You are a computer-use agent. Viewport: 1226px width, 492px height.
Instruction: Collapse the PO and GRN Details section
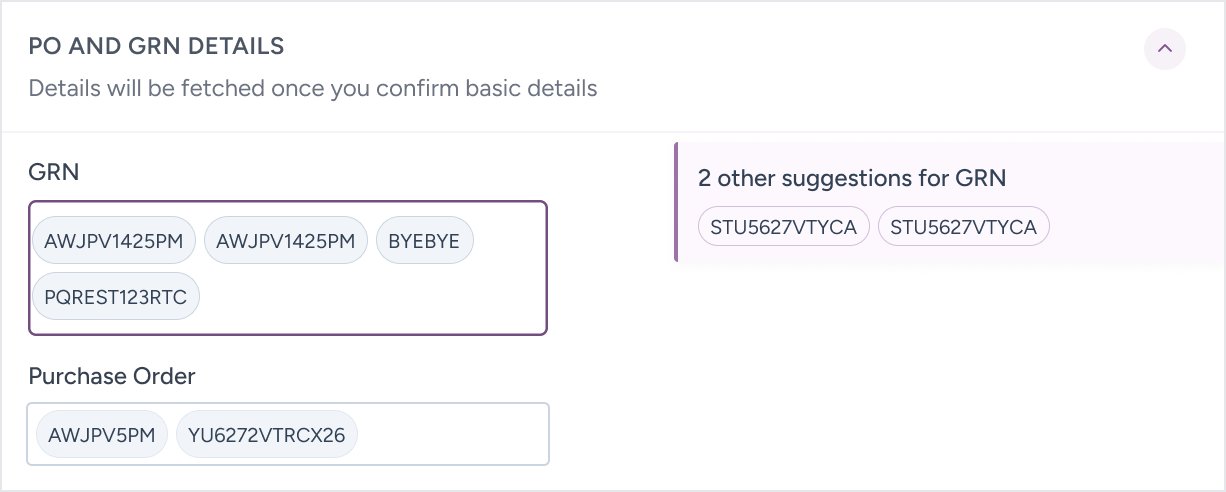coord(1164,48)
